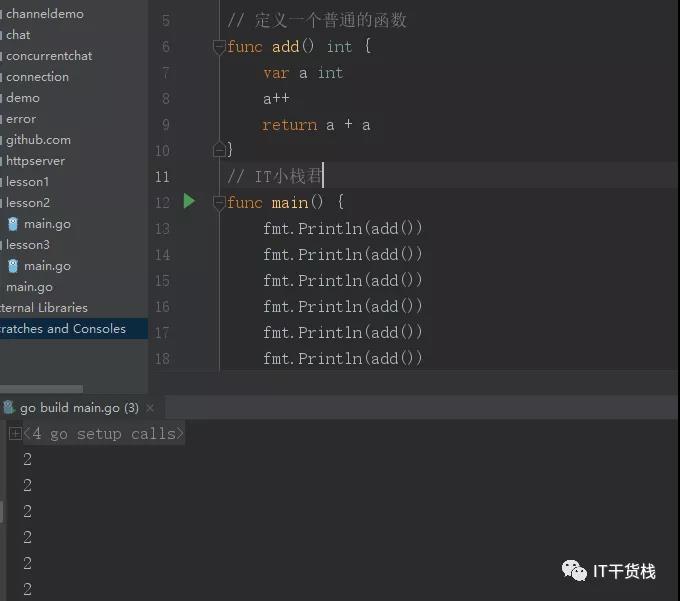Place cursor on return a + a line
The width and height of the screenshot is (680, 601).
coord(316,125)
